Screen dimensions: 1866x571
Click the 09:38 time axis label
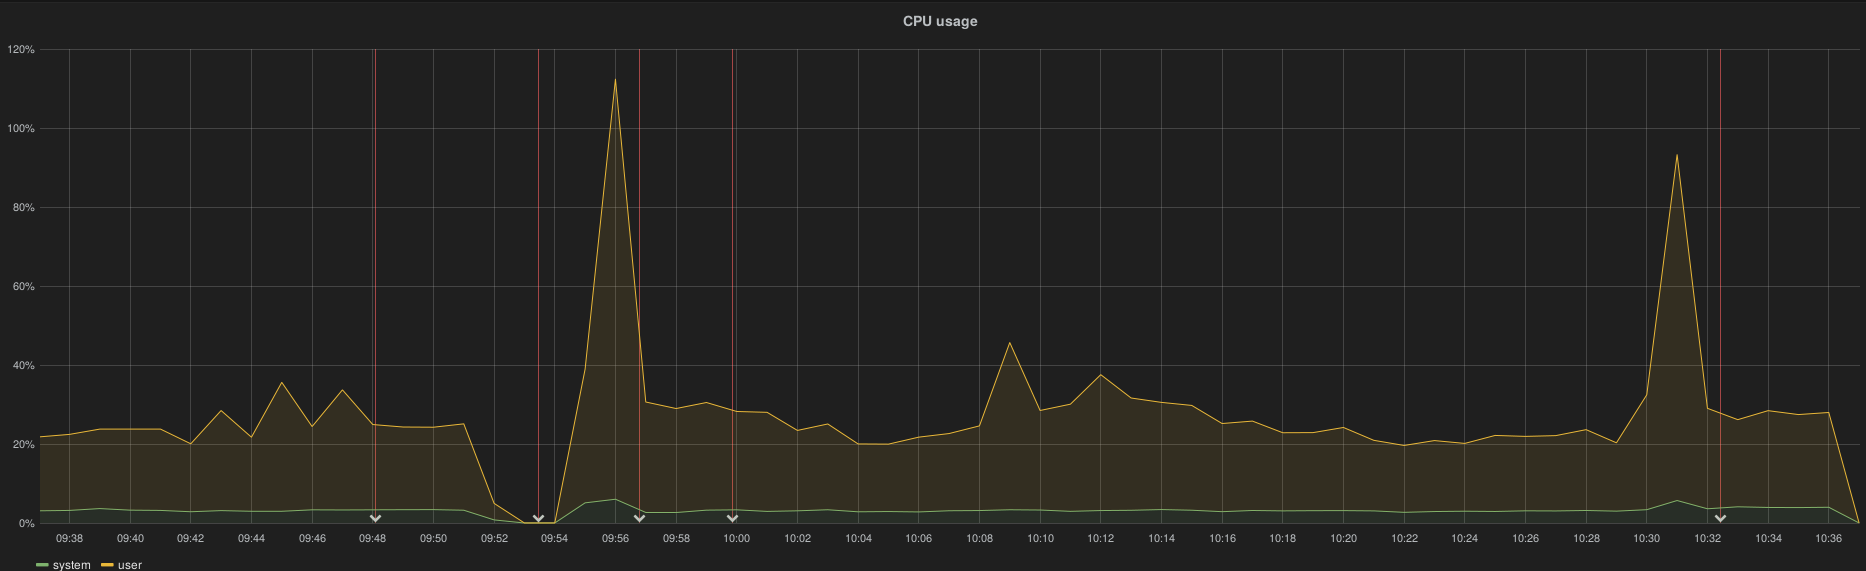[70, 538]
